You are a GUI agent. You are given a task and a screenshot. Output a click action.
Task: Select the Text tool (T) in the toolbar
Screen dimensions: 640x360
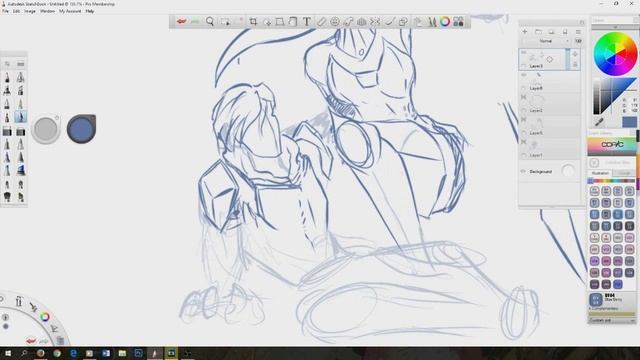pyautogui.click(x=307, y=22)
